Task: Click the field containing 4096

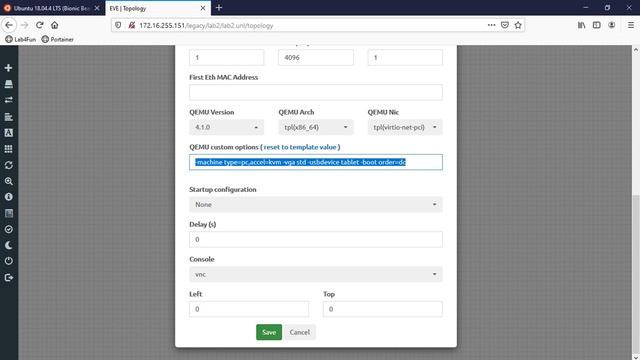Action: pos(316,58)
